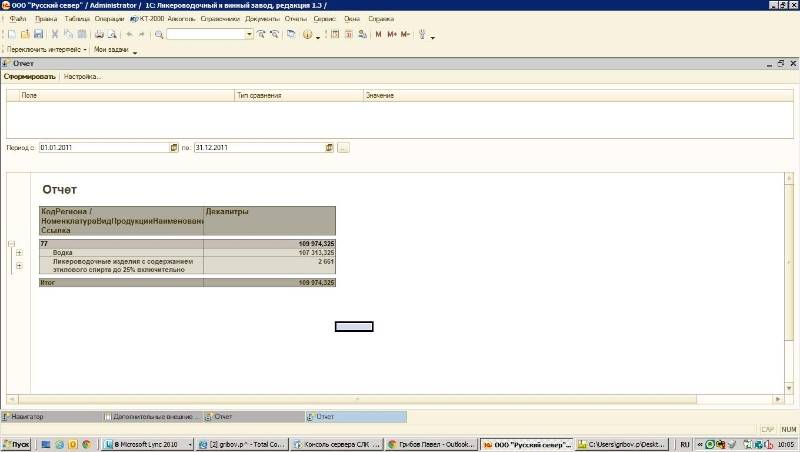
Task: Click the M+ memory button in the toolbar
Action: tap(392, 34)
